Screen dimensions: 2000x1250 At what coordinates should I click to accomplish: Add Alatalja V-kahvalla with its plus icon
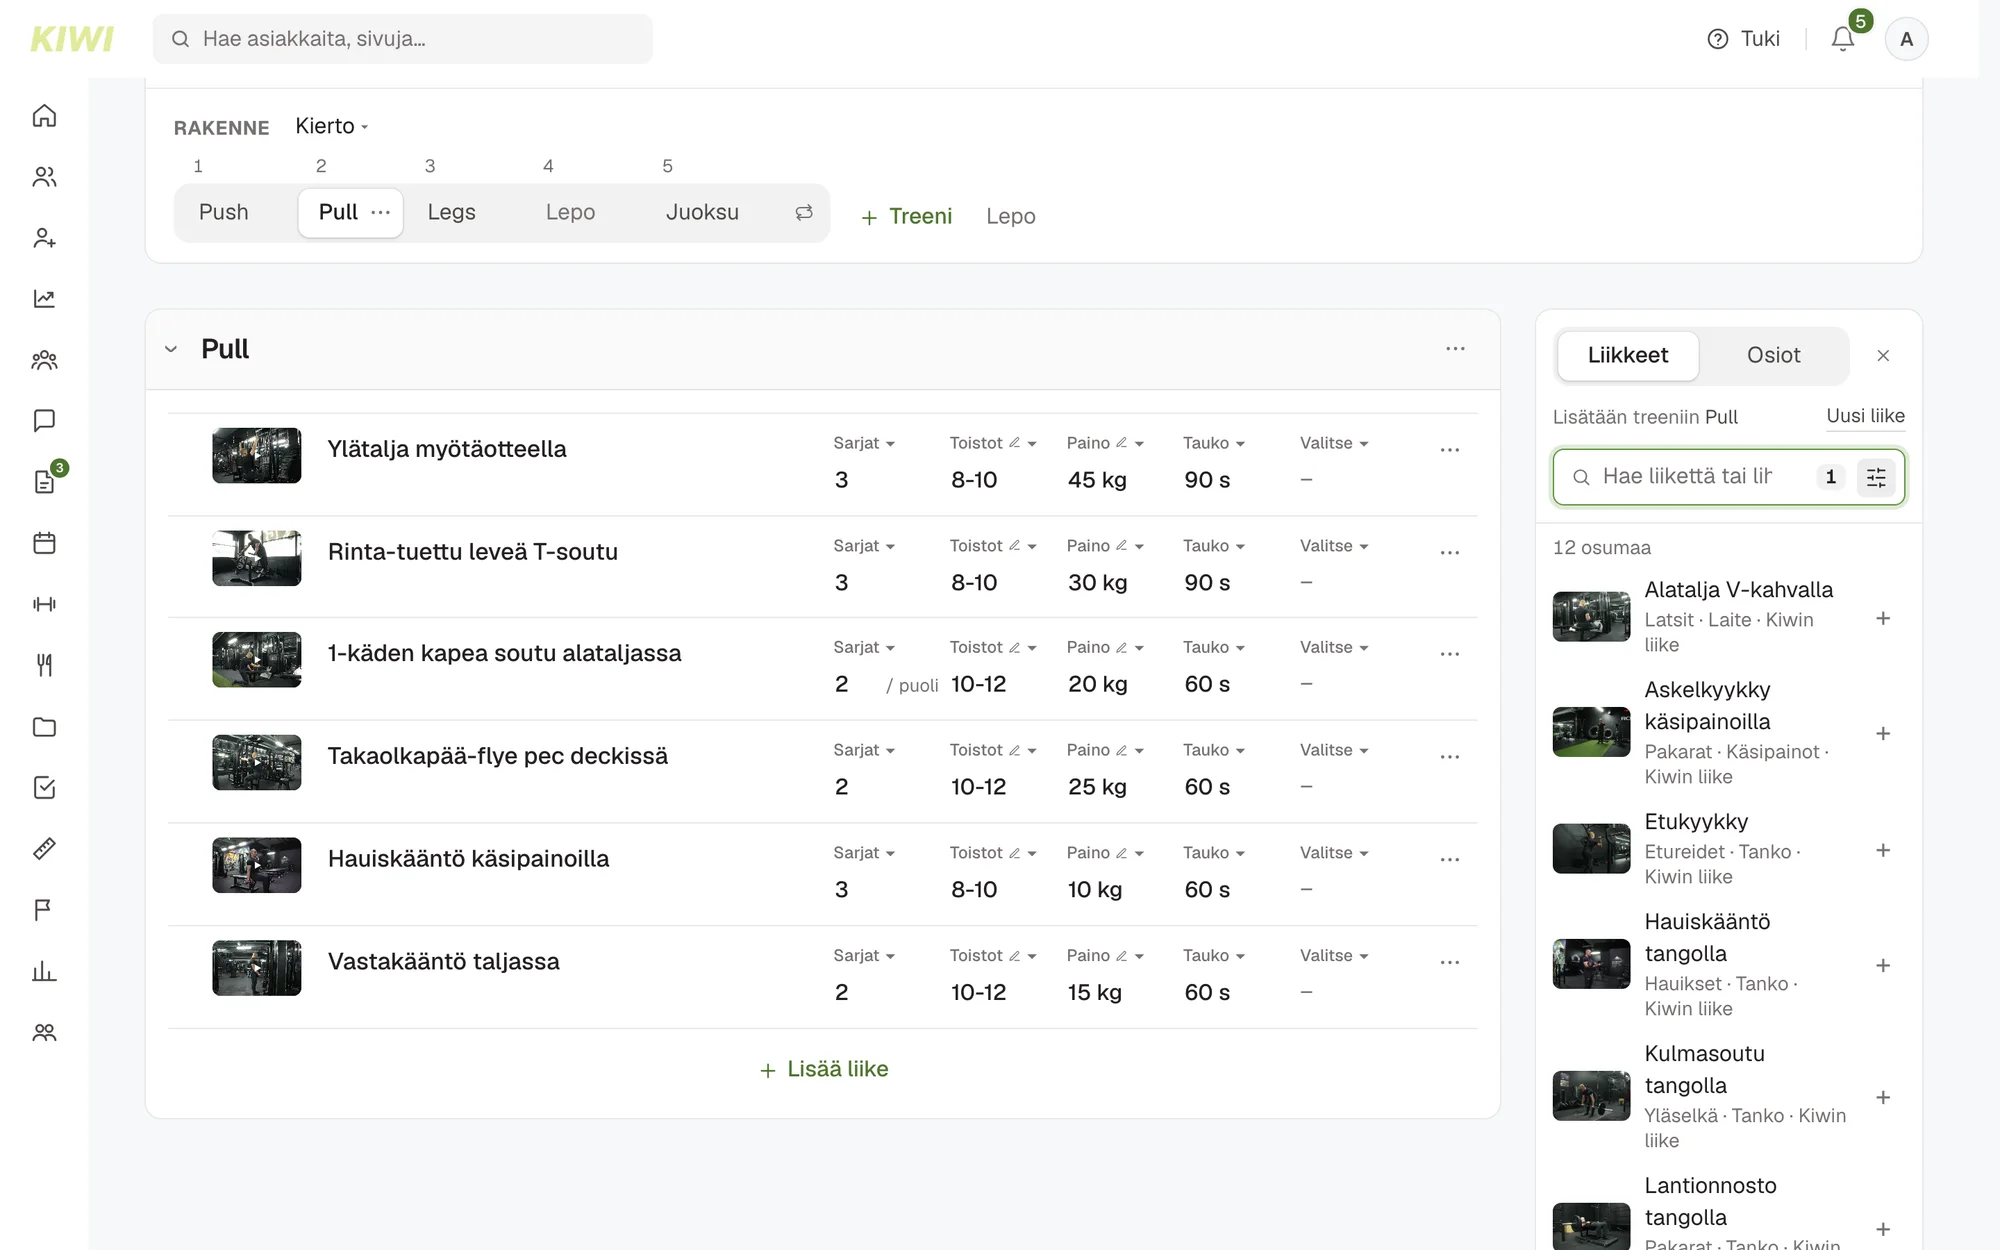1883,618
